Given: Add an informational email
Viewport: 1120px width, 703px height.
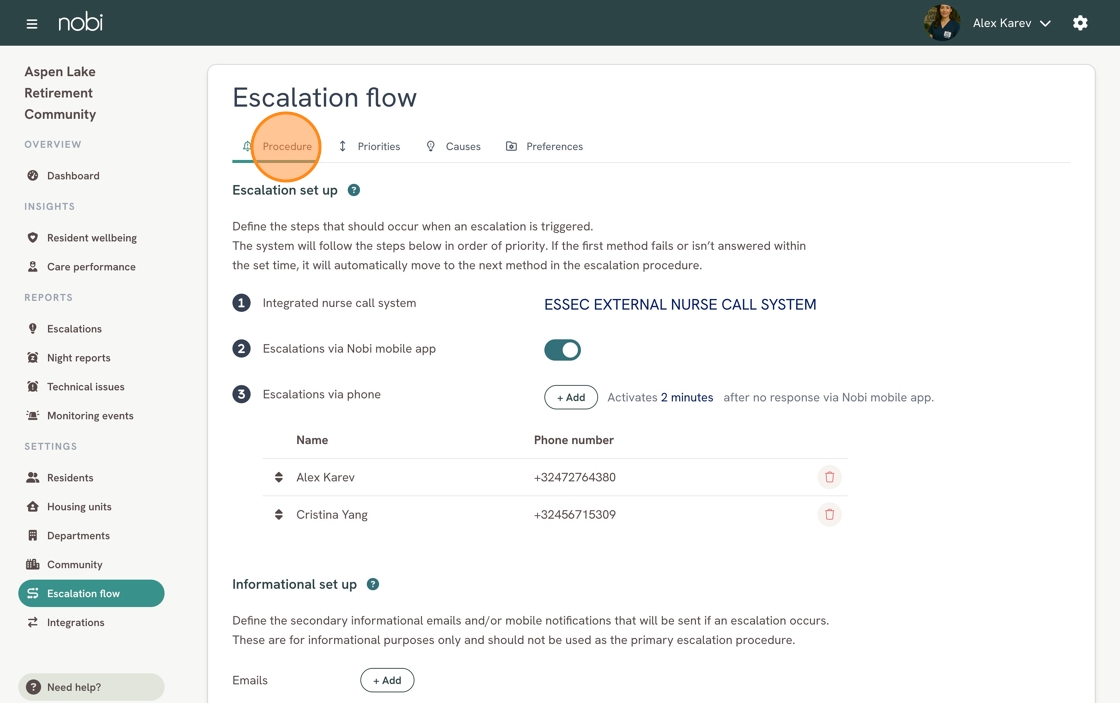Looking at the screenshot, I should [387, 680].
